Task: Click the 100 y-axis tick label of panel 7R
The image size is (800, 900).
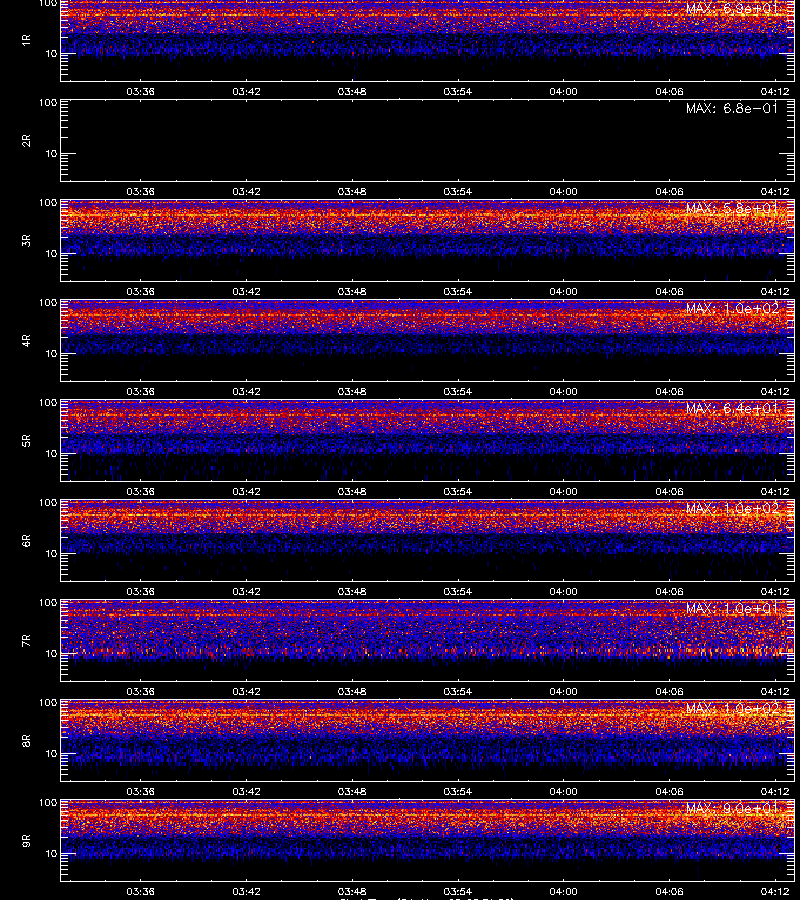Action: coord(48,603)
